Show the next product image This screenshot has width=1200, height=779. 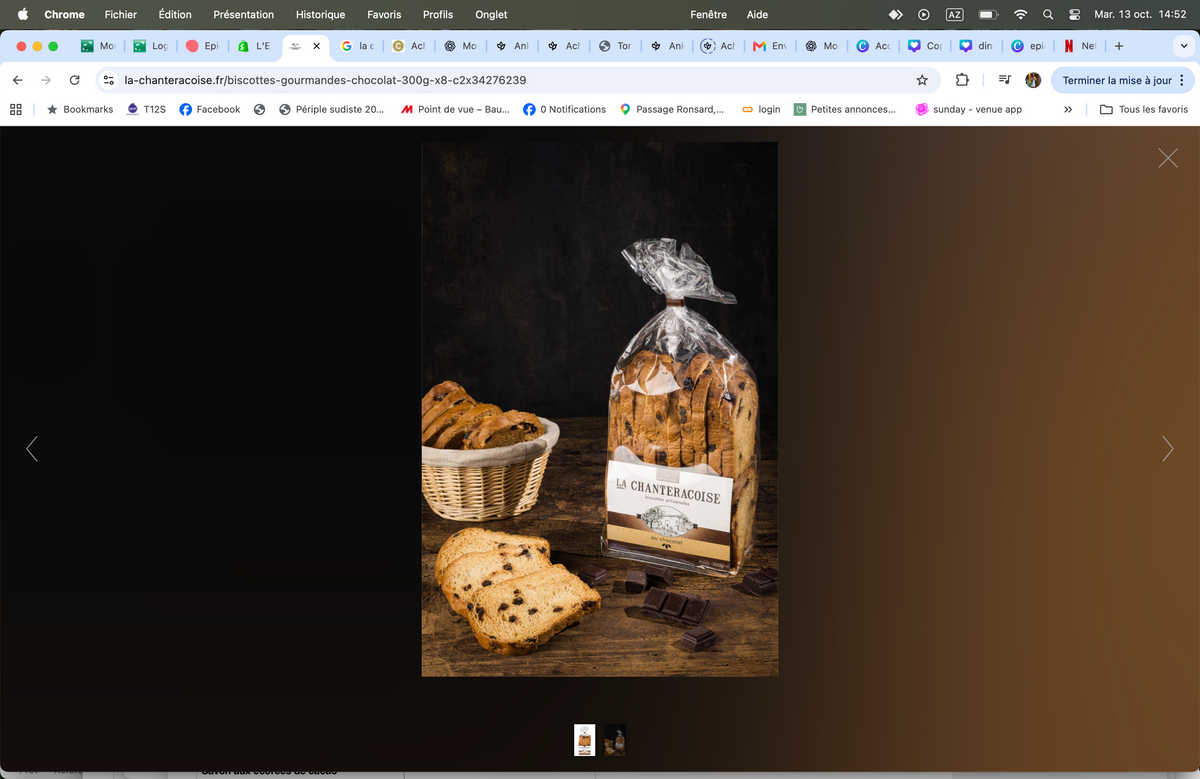tap(1167, 449)
